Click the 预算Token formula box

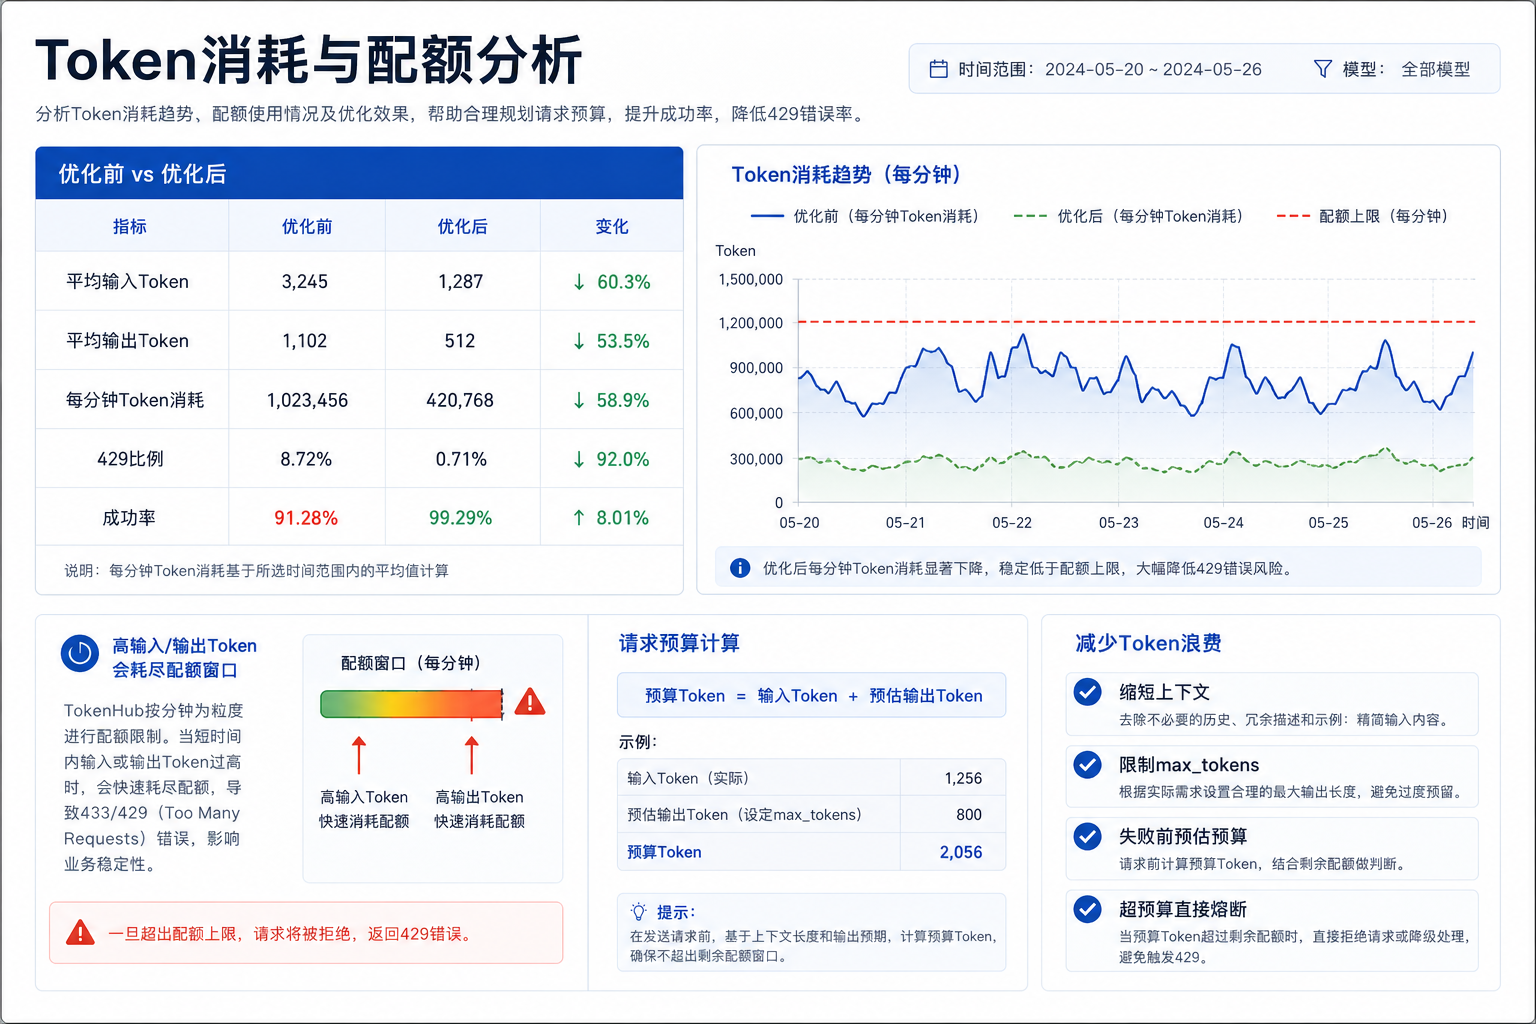click(x=812, y=695)
